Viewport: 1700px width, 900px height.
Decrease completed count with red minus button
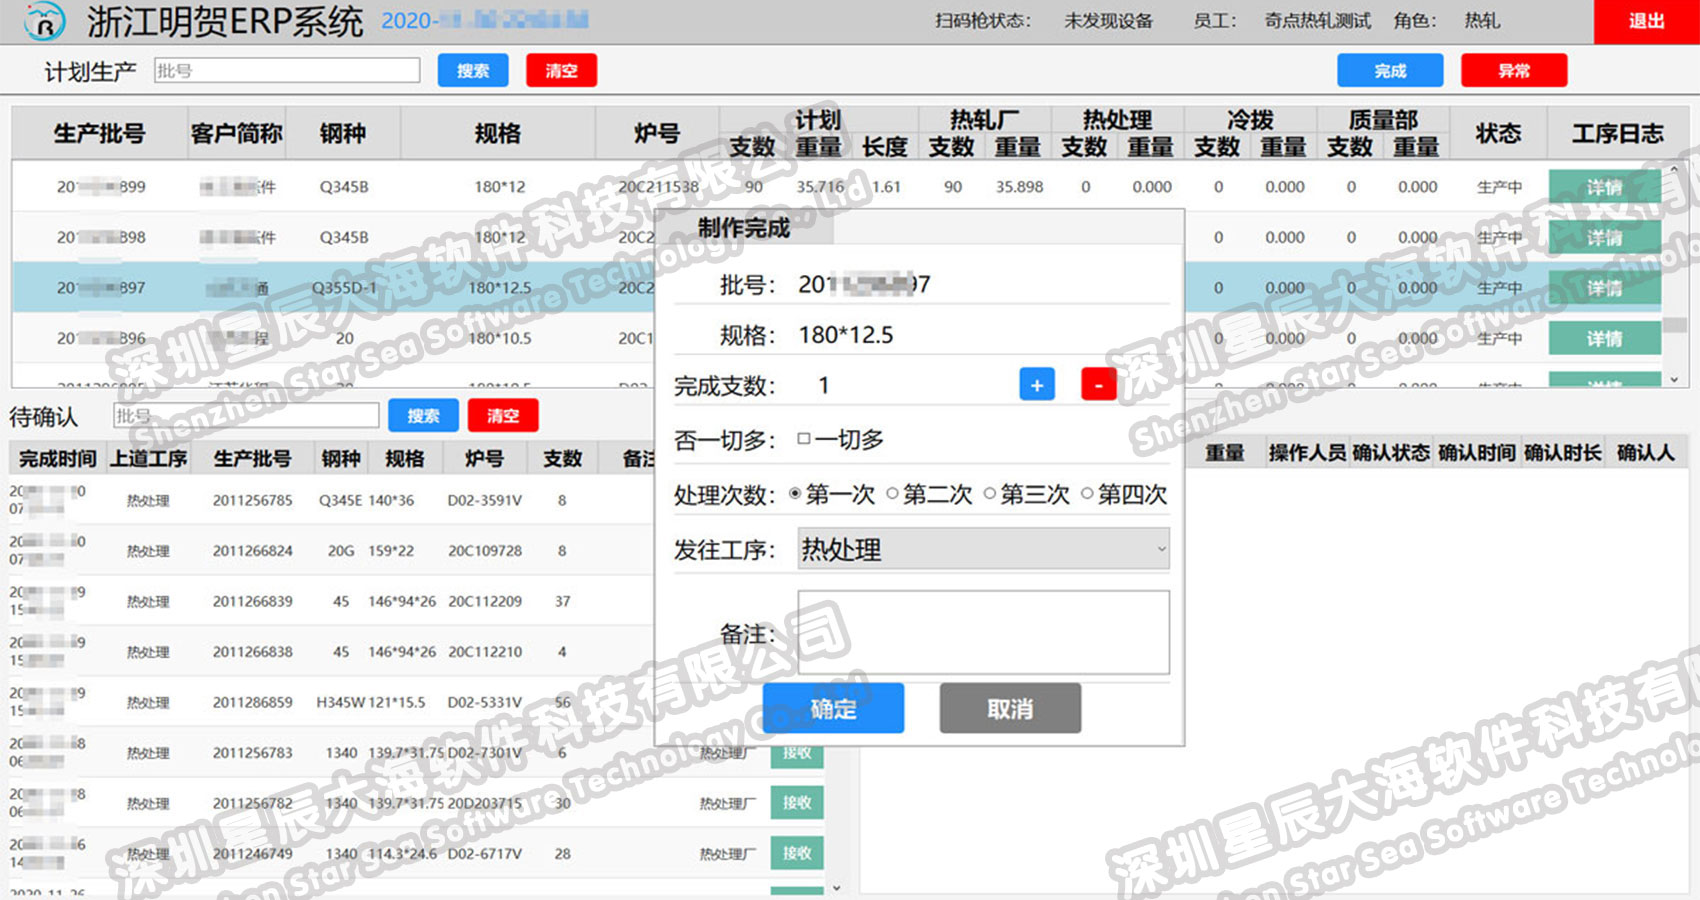tap(1099, 385)
